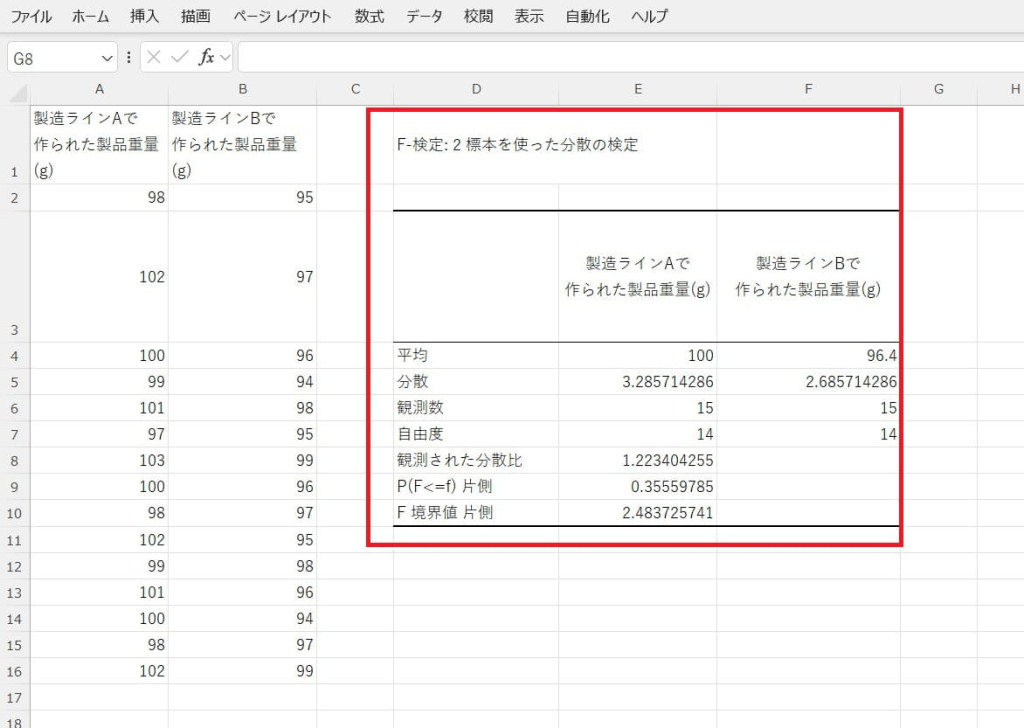Click the Select All corner triangle

[17, 92]
